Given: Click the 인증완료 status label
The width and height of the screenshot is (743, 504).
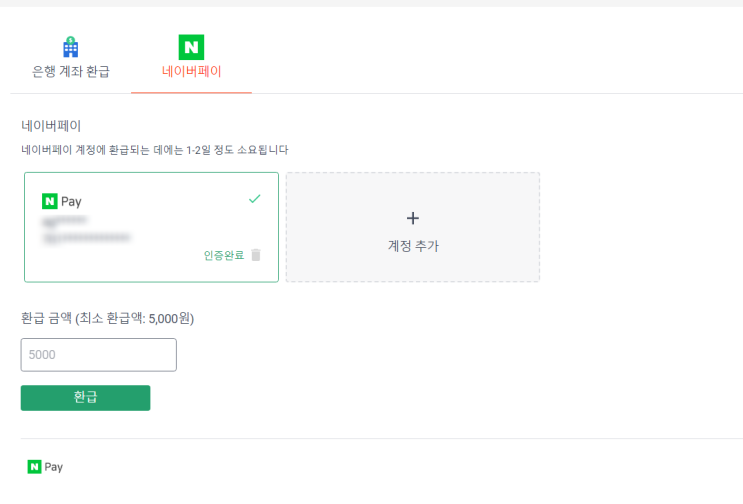Looking at the screenshot, I should (223, 255).
